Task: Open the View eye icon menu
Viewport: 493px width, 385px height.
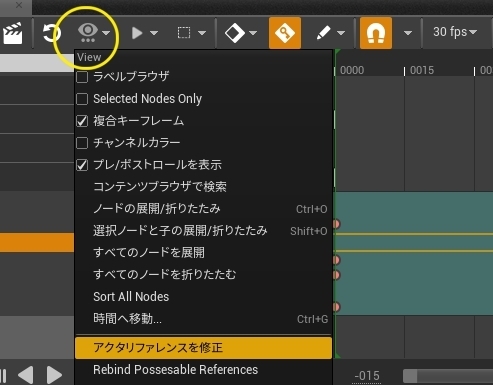Action: (x=88, y=33)
